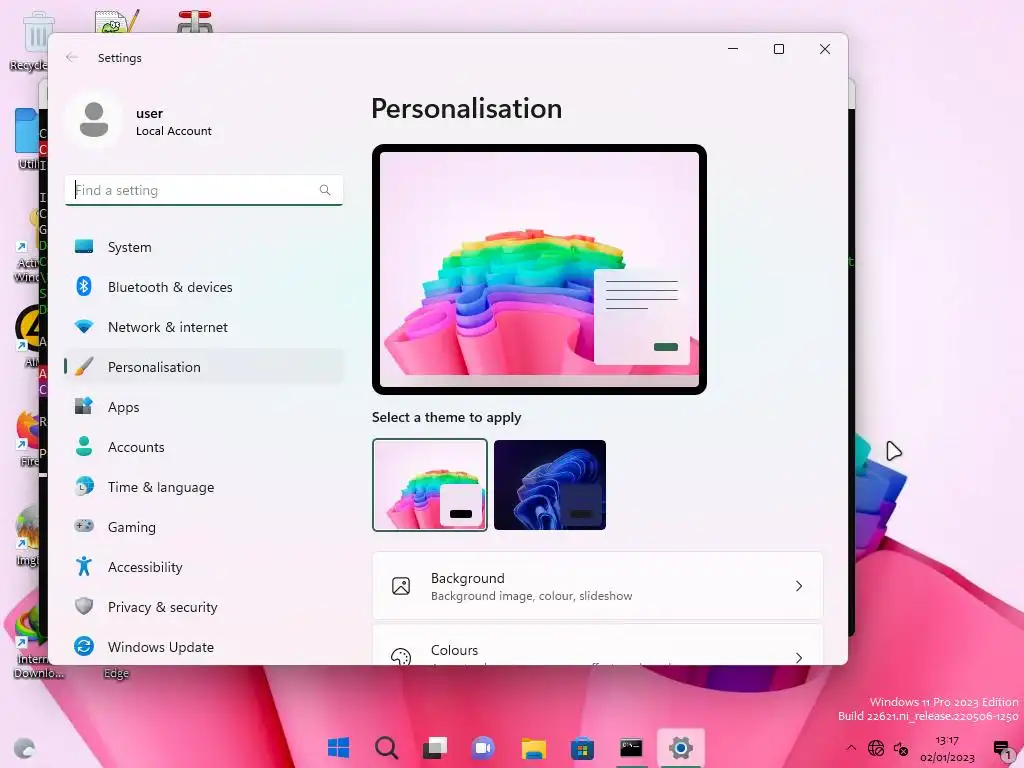Click the search magnifier in Find a setting
Image resolution: width=1024 pixels, height=768 pixels.
coord(325,190)
